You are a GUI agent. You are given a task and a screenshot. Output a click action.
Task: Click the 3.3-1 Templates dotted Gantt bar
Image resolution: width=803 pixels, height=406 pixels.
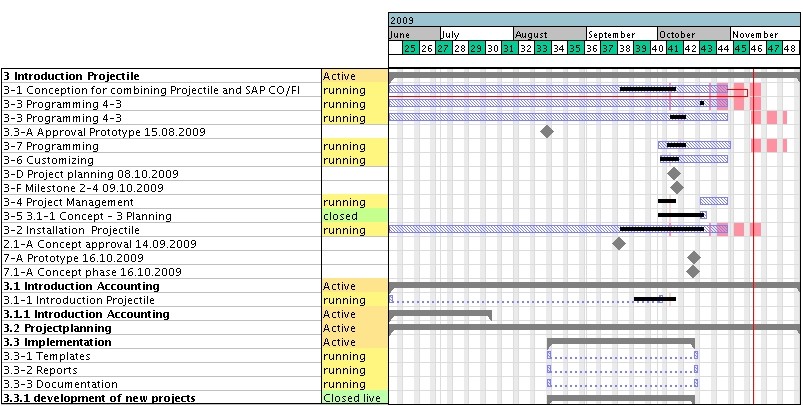click(x=621, y=356)
